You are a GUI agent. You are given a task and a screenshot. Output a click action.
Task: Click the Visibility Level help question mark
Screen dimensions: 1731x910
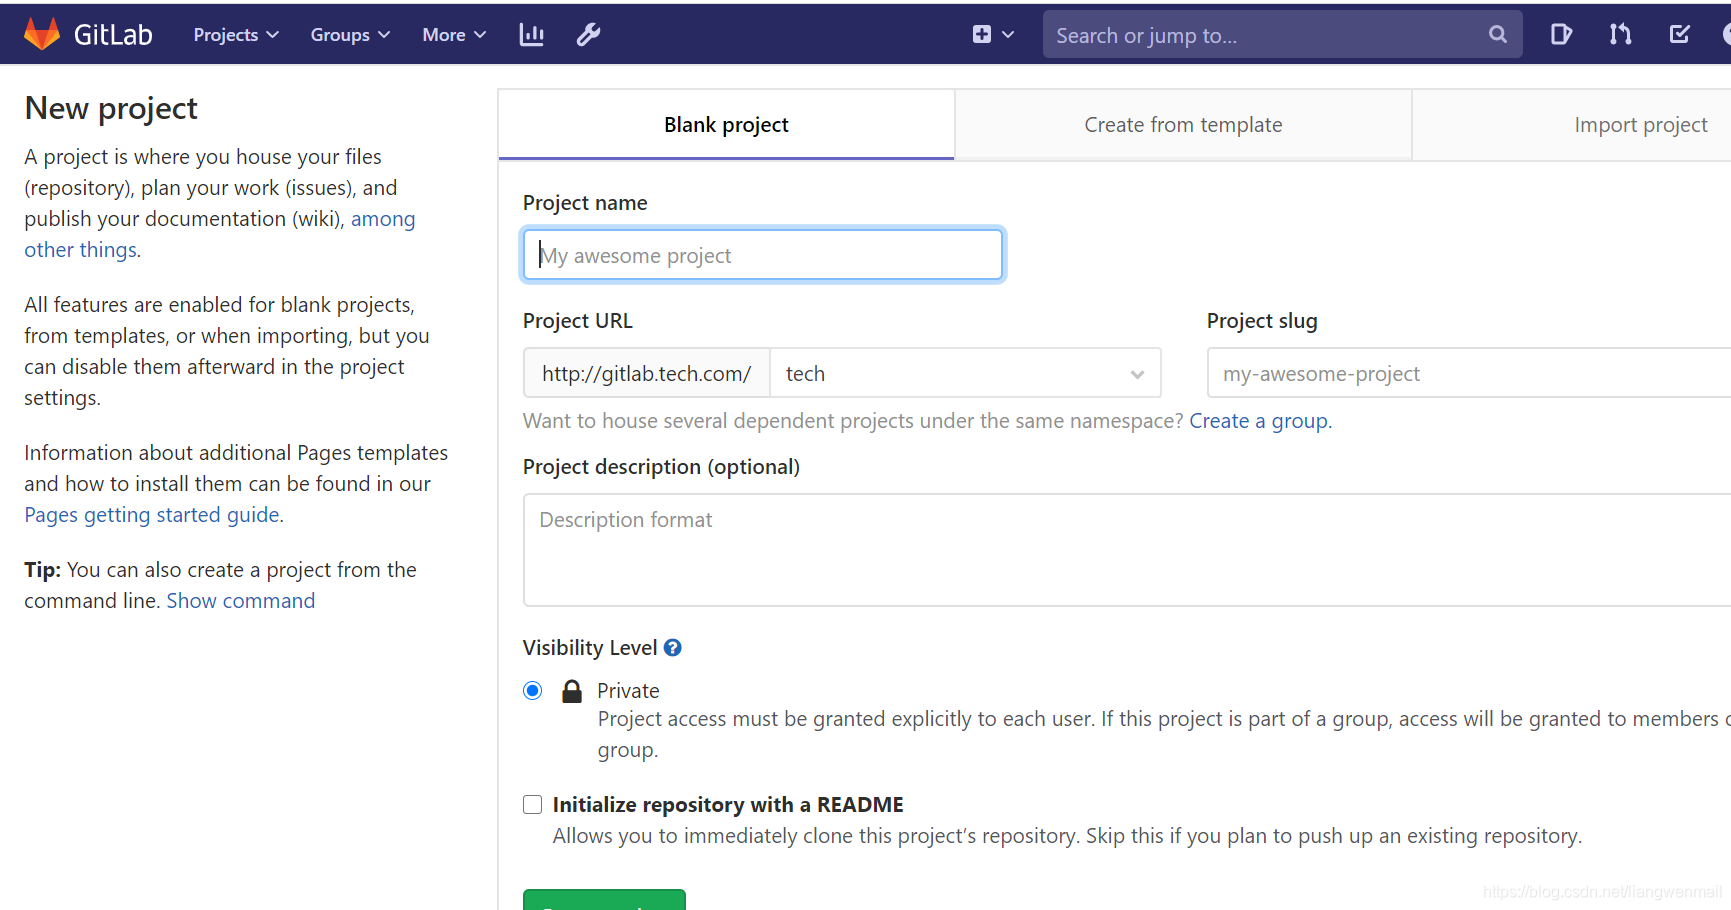coord(672,647)
